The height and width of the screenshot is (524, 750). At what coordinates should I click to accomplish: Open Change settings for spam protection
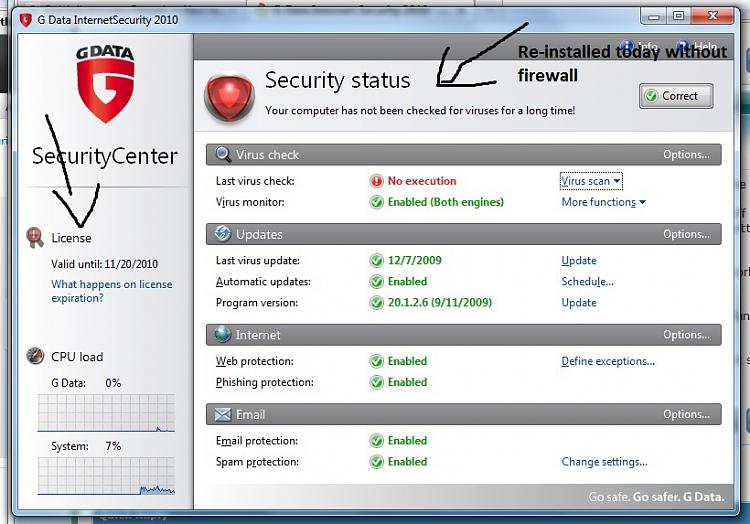click(x=605, y=461)
